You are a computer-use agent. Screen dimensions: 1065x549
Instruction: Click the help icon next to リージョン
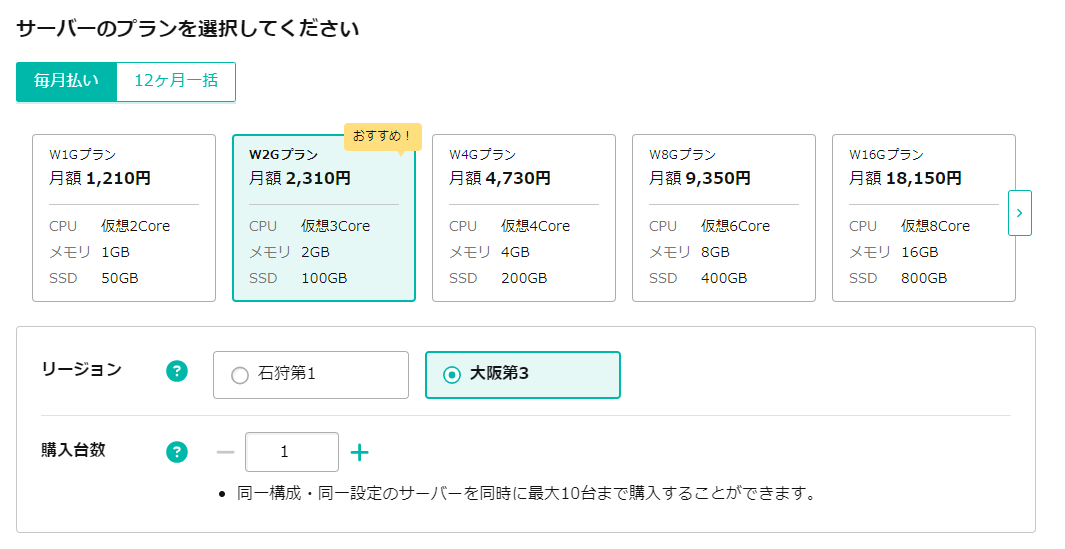[x=177, y=372]
